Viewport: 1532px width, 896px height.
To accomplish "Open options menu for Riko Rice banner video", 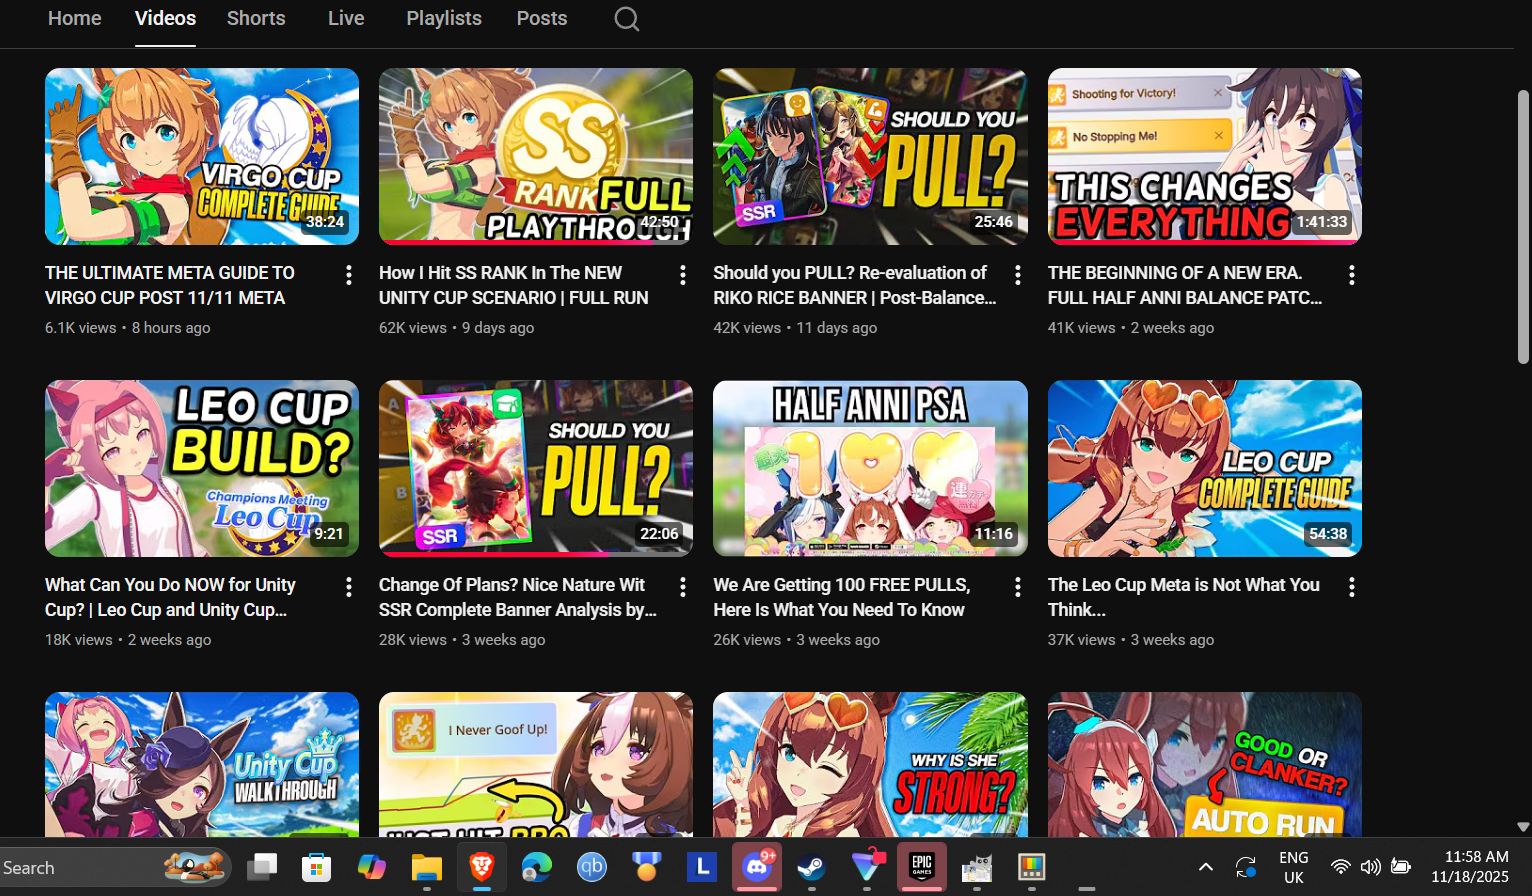I will [x=1018, y=275].
